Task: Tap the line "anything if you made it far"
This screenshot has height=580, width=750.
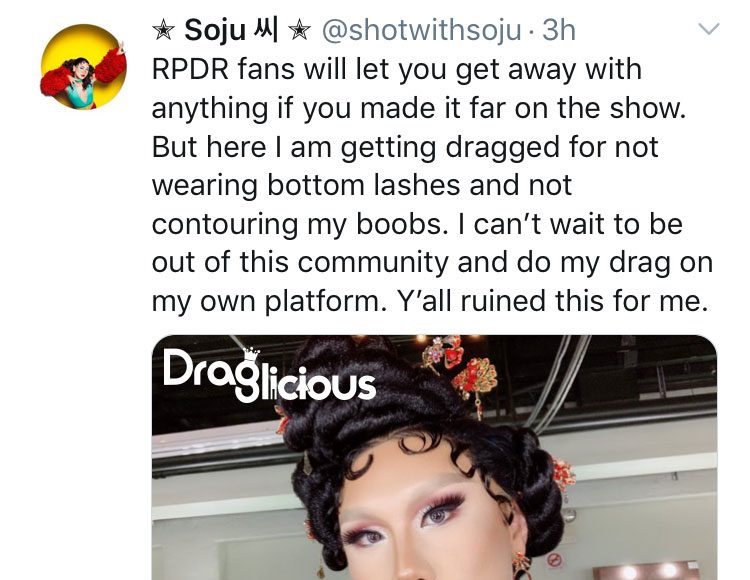Action: pyautogui.click(x=419, y=108)
